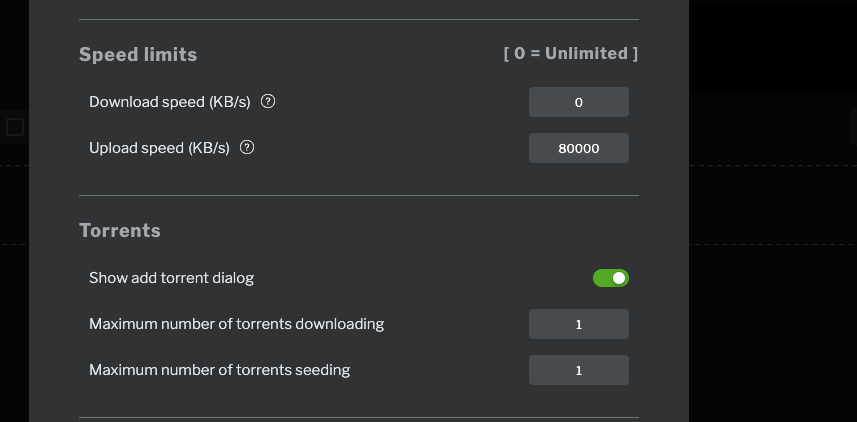Click the Maximum number of torrents downloading label
This screenshot has height=422, width=857.
click(236, 324)
